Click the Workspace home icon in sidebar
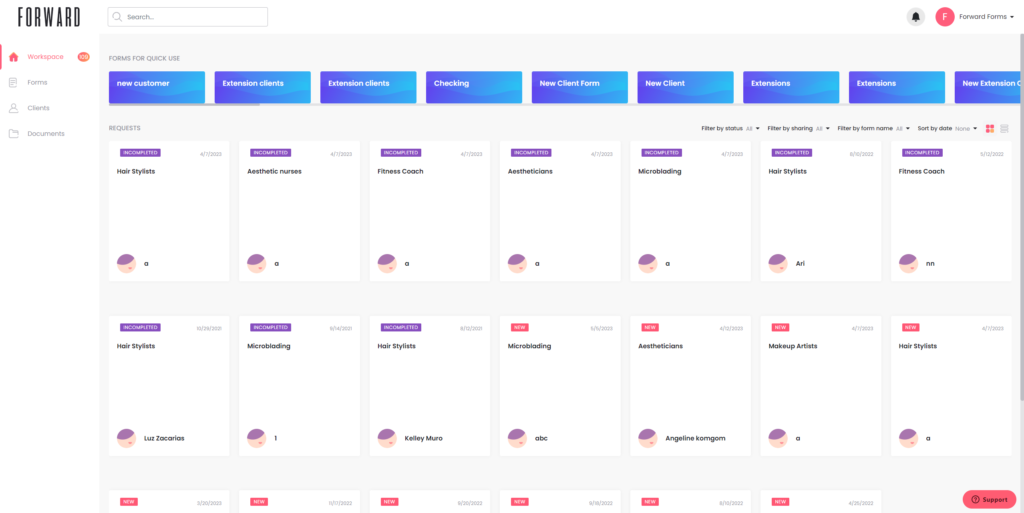The height and width of the screenshot is (513, 1024). pyautogui.click(x=14, y=57)
